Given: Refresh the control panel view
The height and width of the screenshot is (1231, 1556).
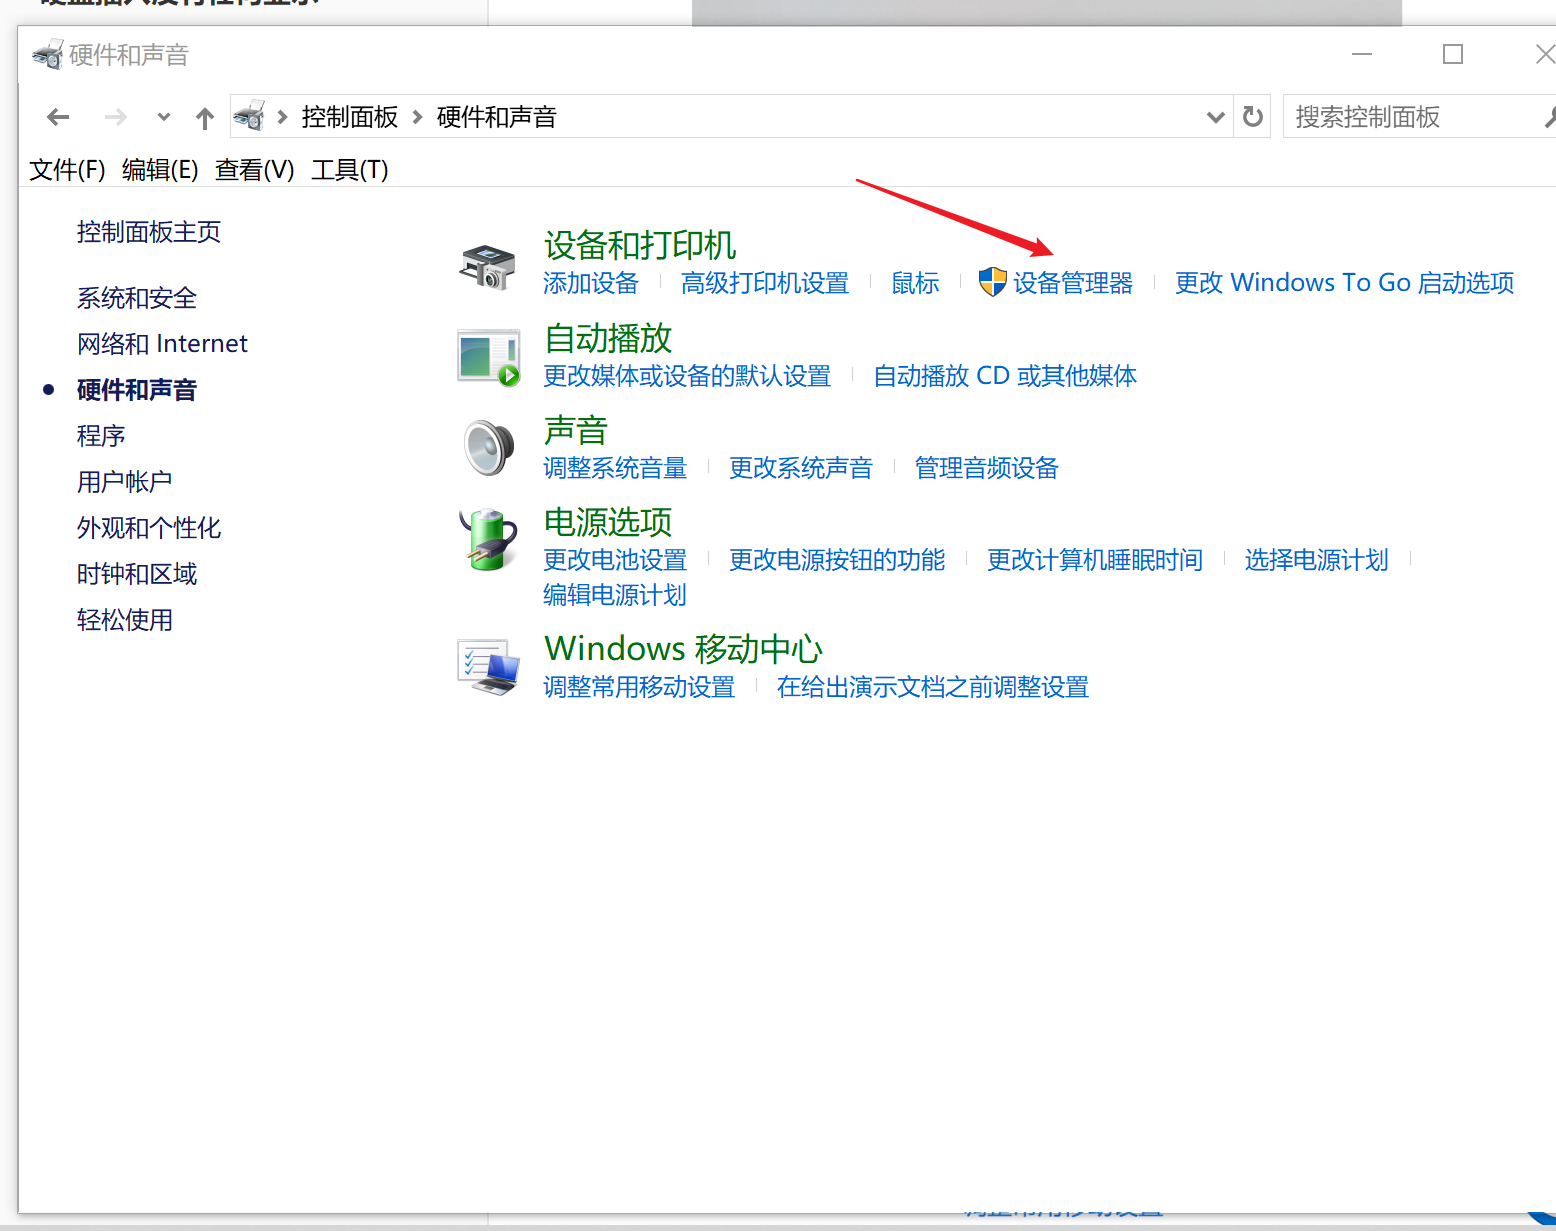Looking at the screenshot, I should (x=1252, y=117).
